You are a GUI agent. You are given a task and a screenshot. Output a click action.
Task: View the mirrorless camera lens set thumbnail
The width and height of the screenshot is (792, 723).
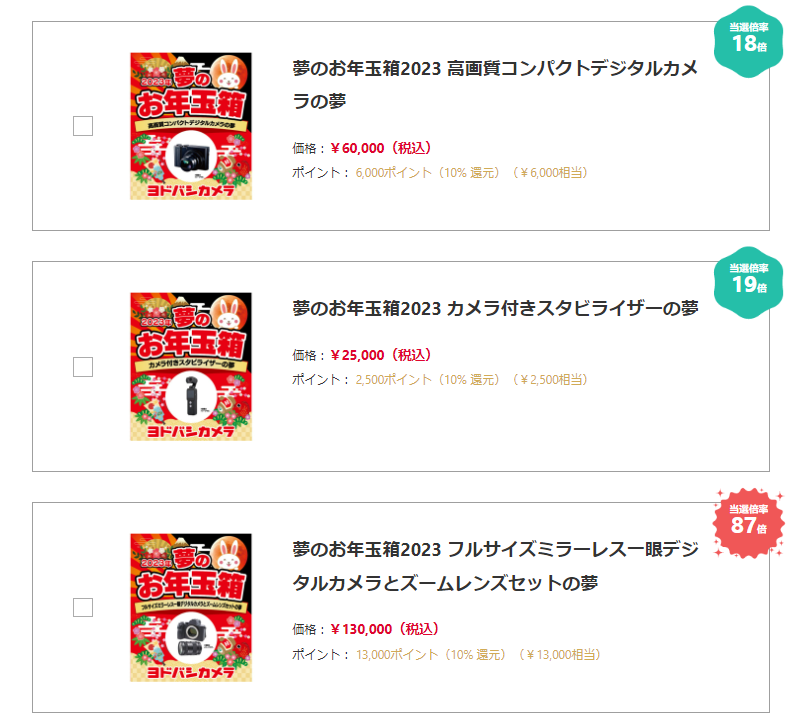pos(191,608)
